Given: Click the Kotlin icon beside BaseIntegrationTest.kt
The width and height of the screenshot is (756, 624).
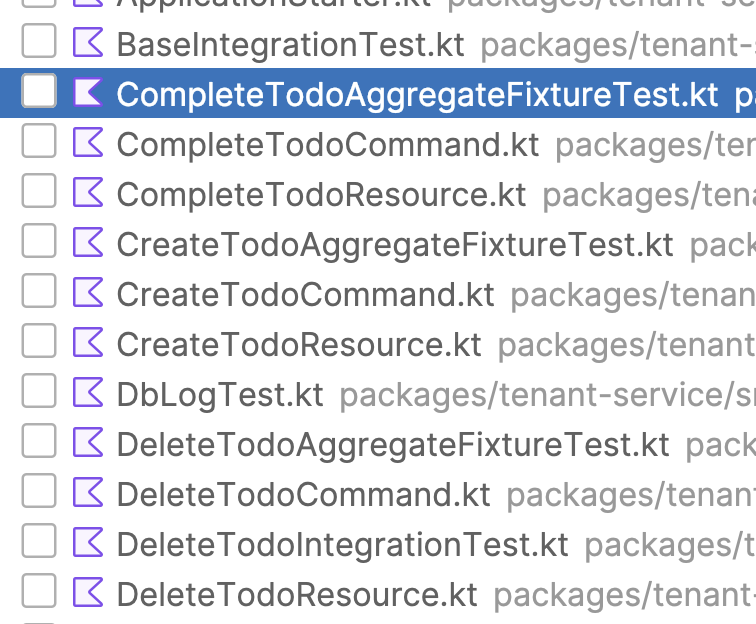Looking at the screenshot, I should pyautogui.click(x=88, y=43).
